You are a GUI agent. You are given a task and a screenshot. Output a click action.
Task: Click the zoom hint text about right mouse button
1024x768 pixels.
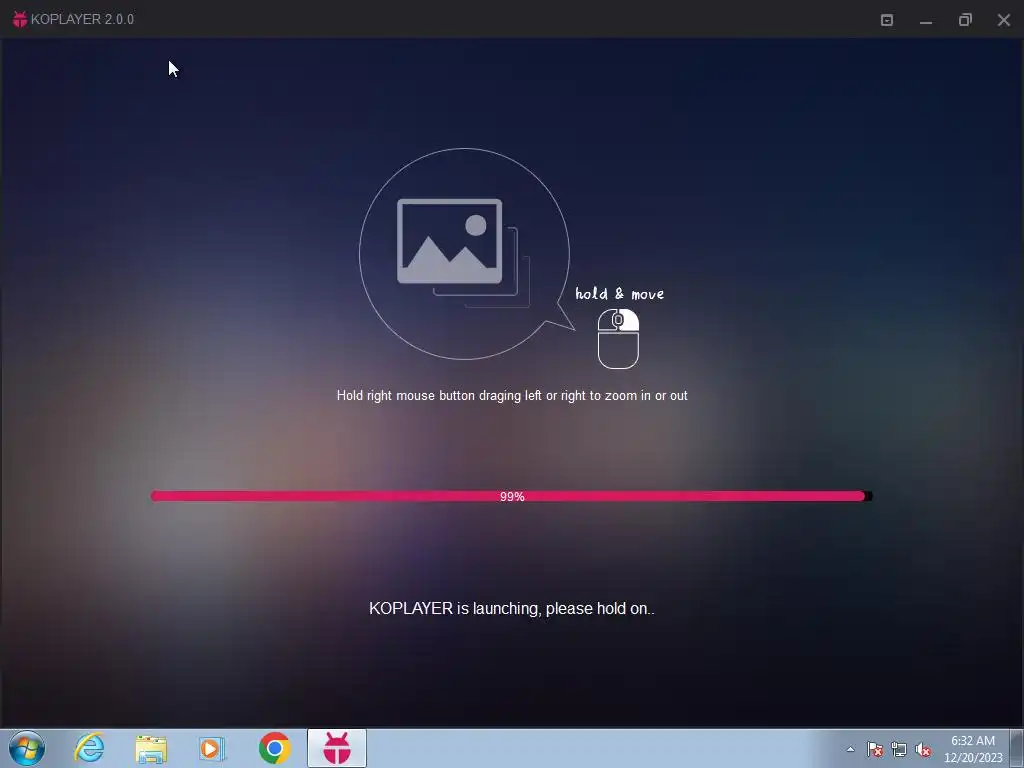click(512, 396)
